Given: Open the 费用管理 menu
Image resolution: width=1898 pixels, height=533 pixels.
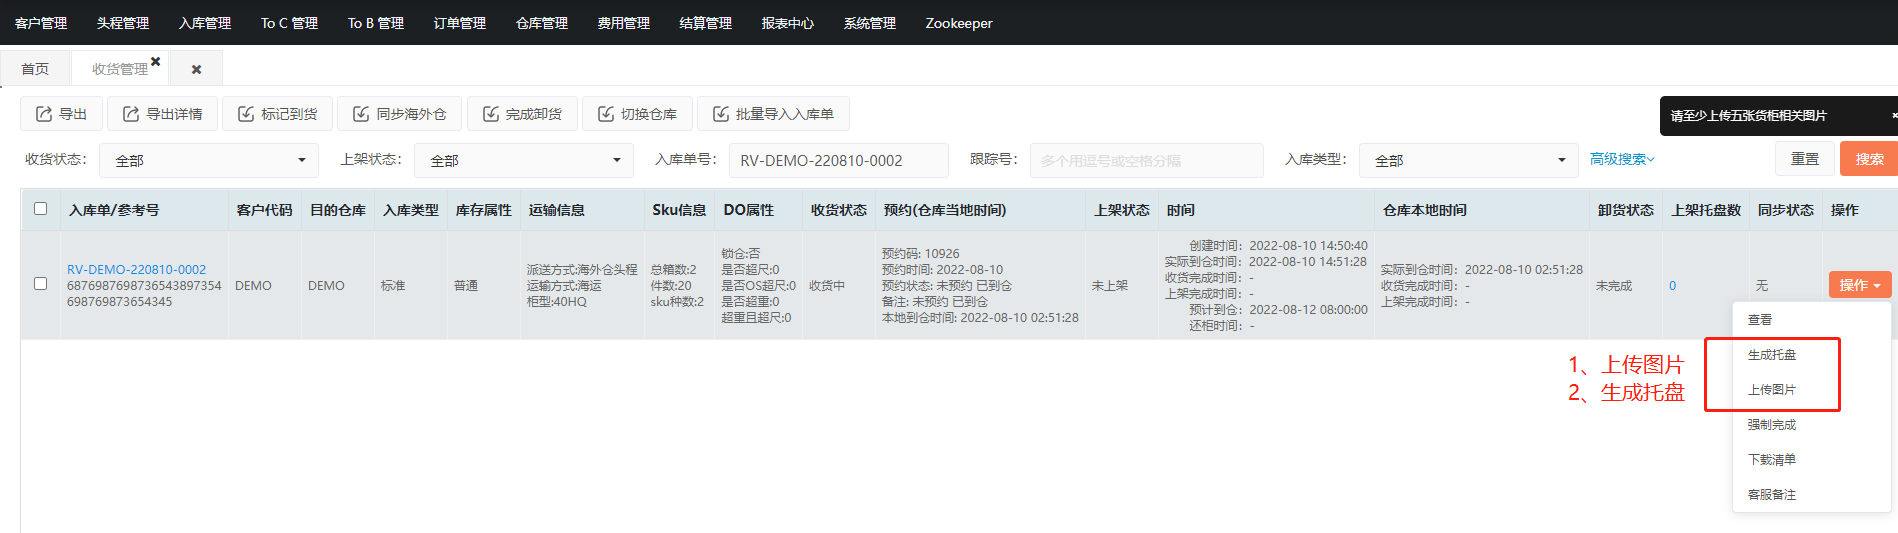Looking at the screenshot, I should pyautogui.click(x=624, y=23).
